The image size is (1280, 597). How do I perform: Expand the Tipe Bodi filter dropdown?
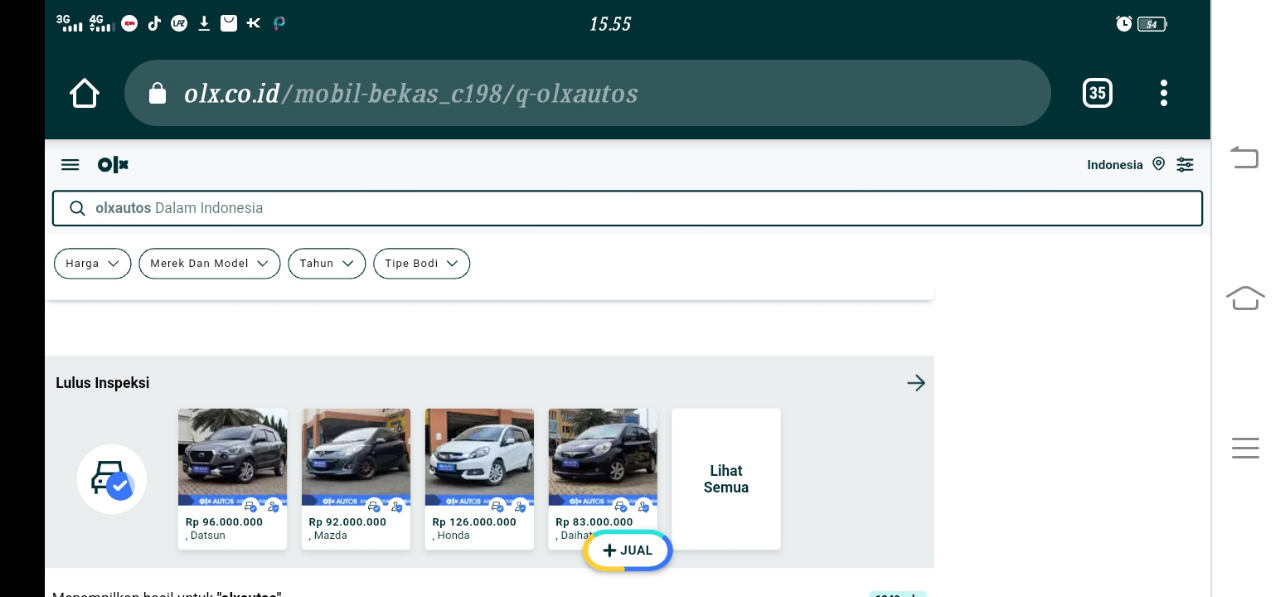click(x=421, y=263)
